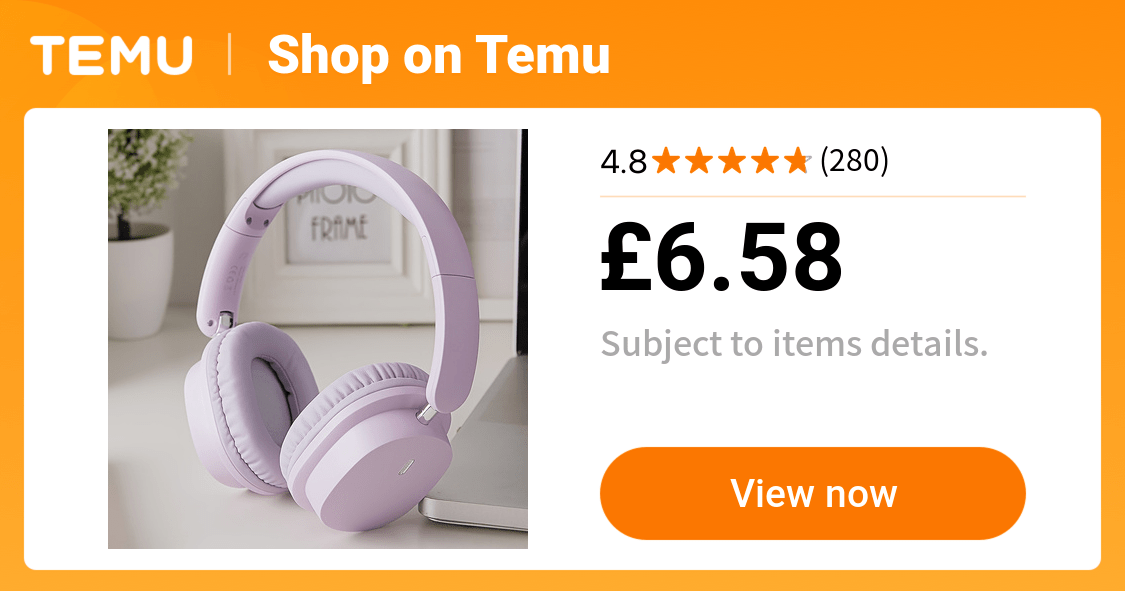Screen dimensions: 1125x591
Task: Click the Subject to items details text
Action: pyautogui.click(x=794, y=344)
